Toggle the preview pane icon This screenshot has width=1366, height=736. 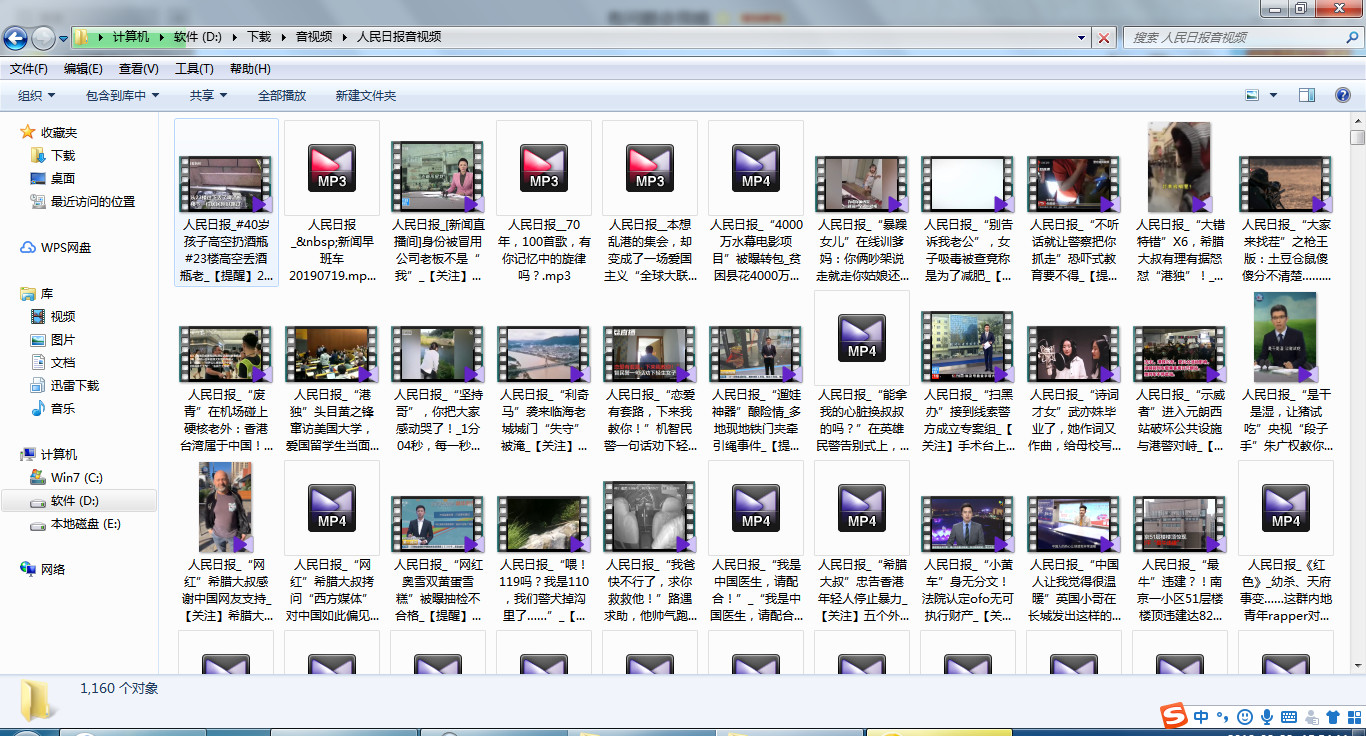[1307, 96]
